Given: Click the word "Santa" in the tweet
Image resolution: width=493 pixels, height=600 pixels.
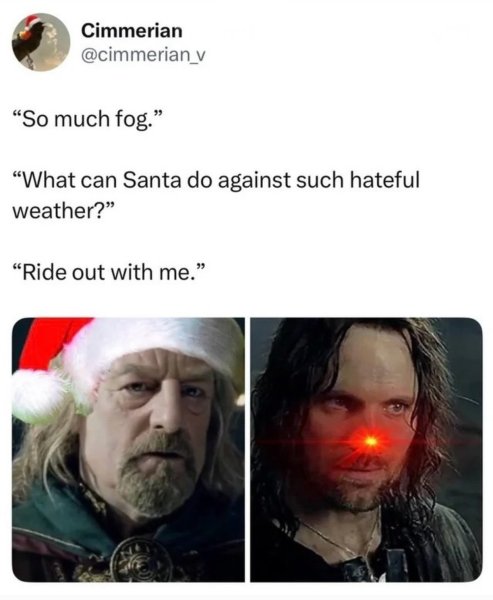Looking at the screenshot, I should (152, 180).
